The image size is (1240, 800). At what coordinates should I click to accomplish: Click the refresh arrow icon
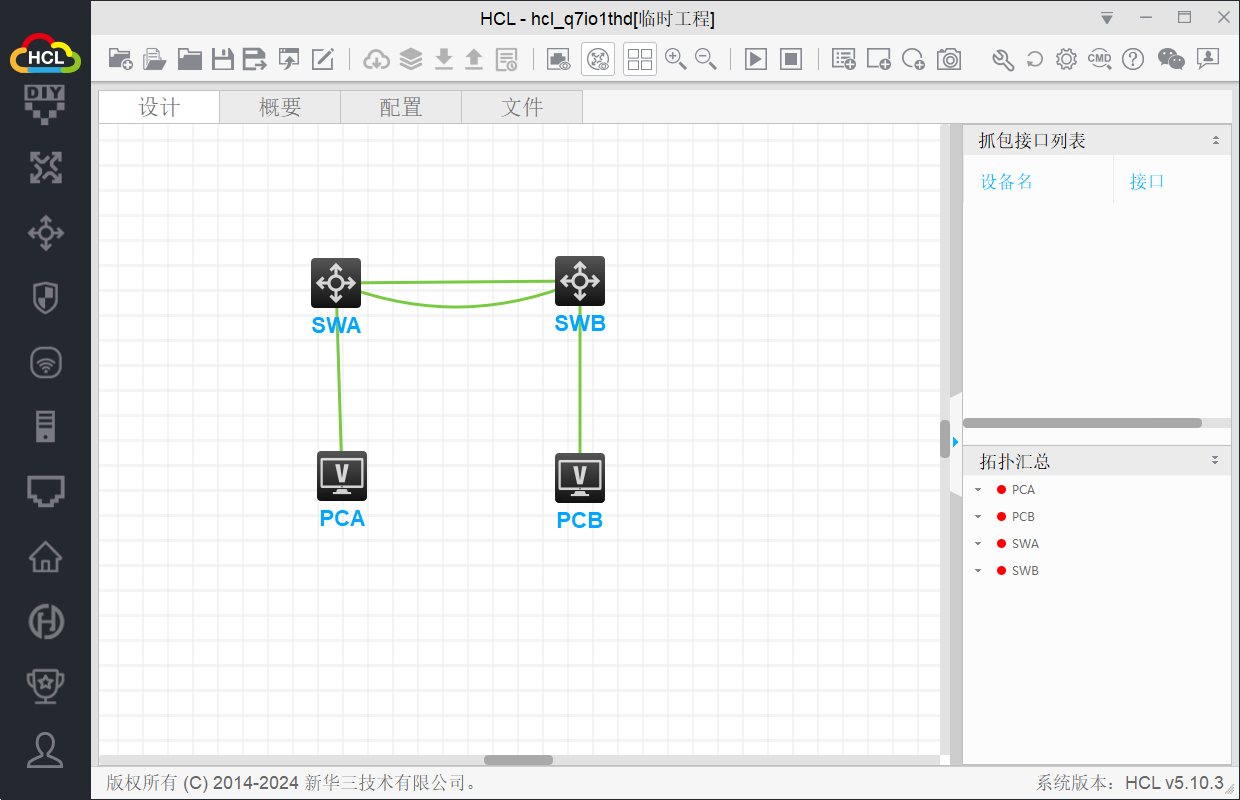pos(1035,59)
